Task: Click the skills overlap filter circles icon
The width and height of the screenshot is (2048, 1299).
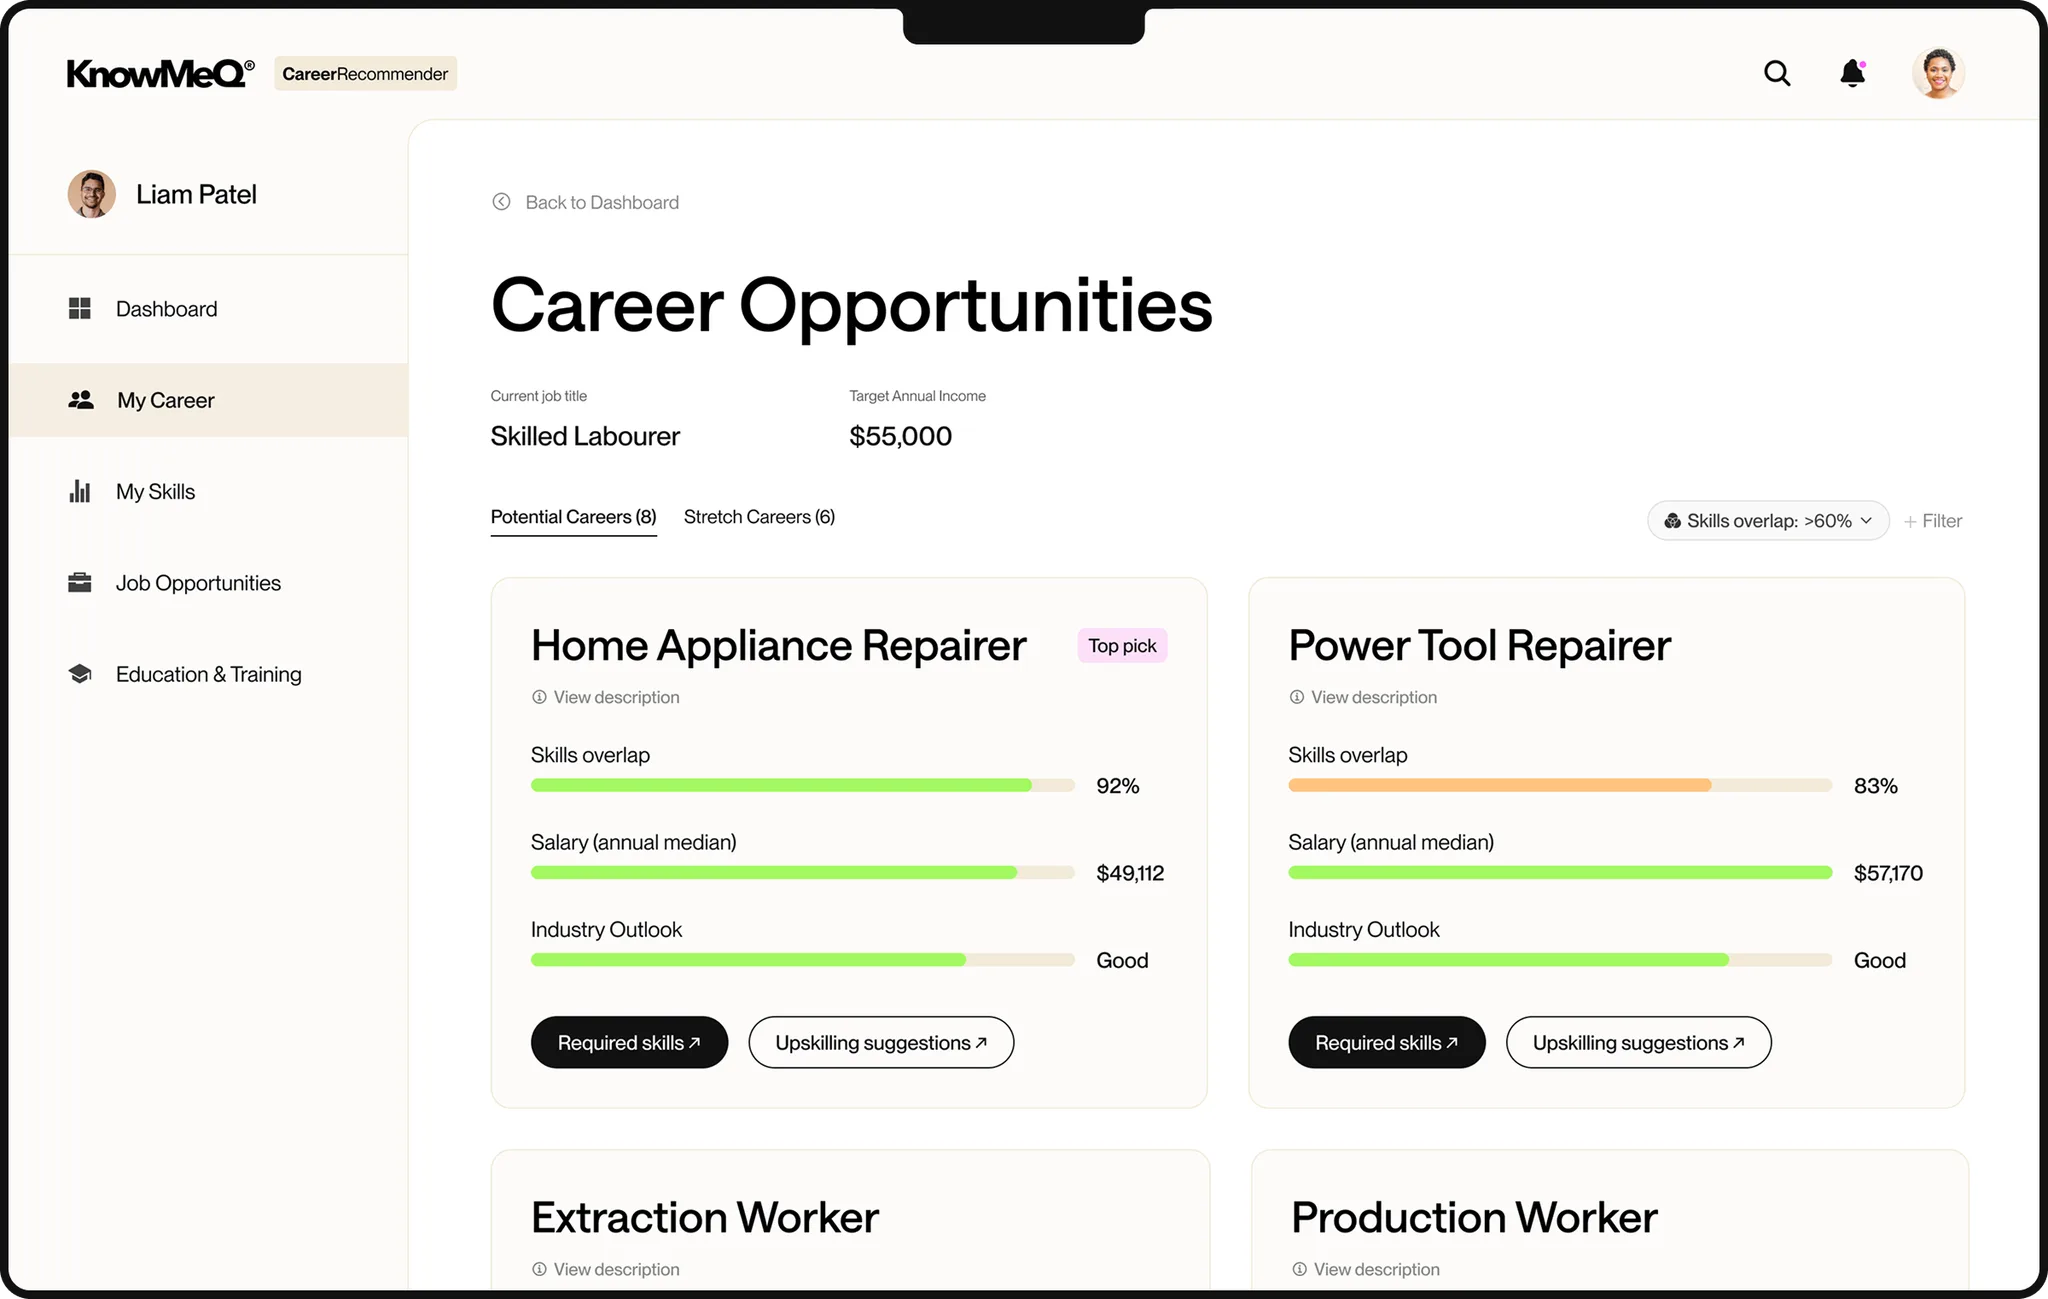Action: (1672, 521)
